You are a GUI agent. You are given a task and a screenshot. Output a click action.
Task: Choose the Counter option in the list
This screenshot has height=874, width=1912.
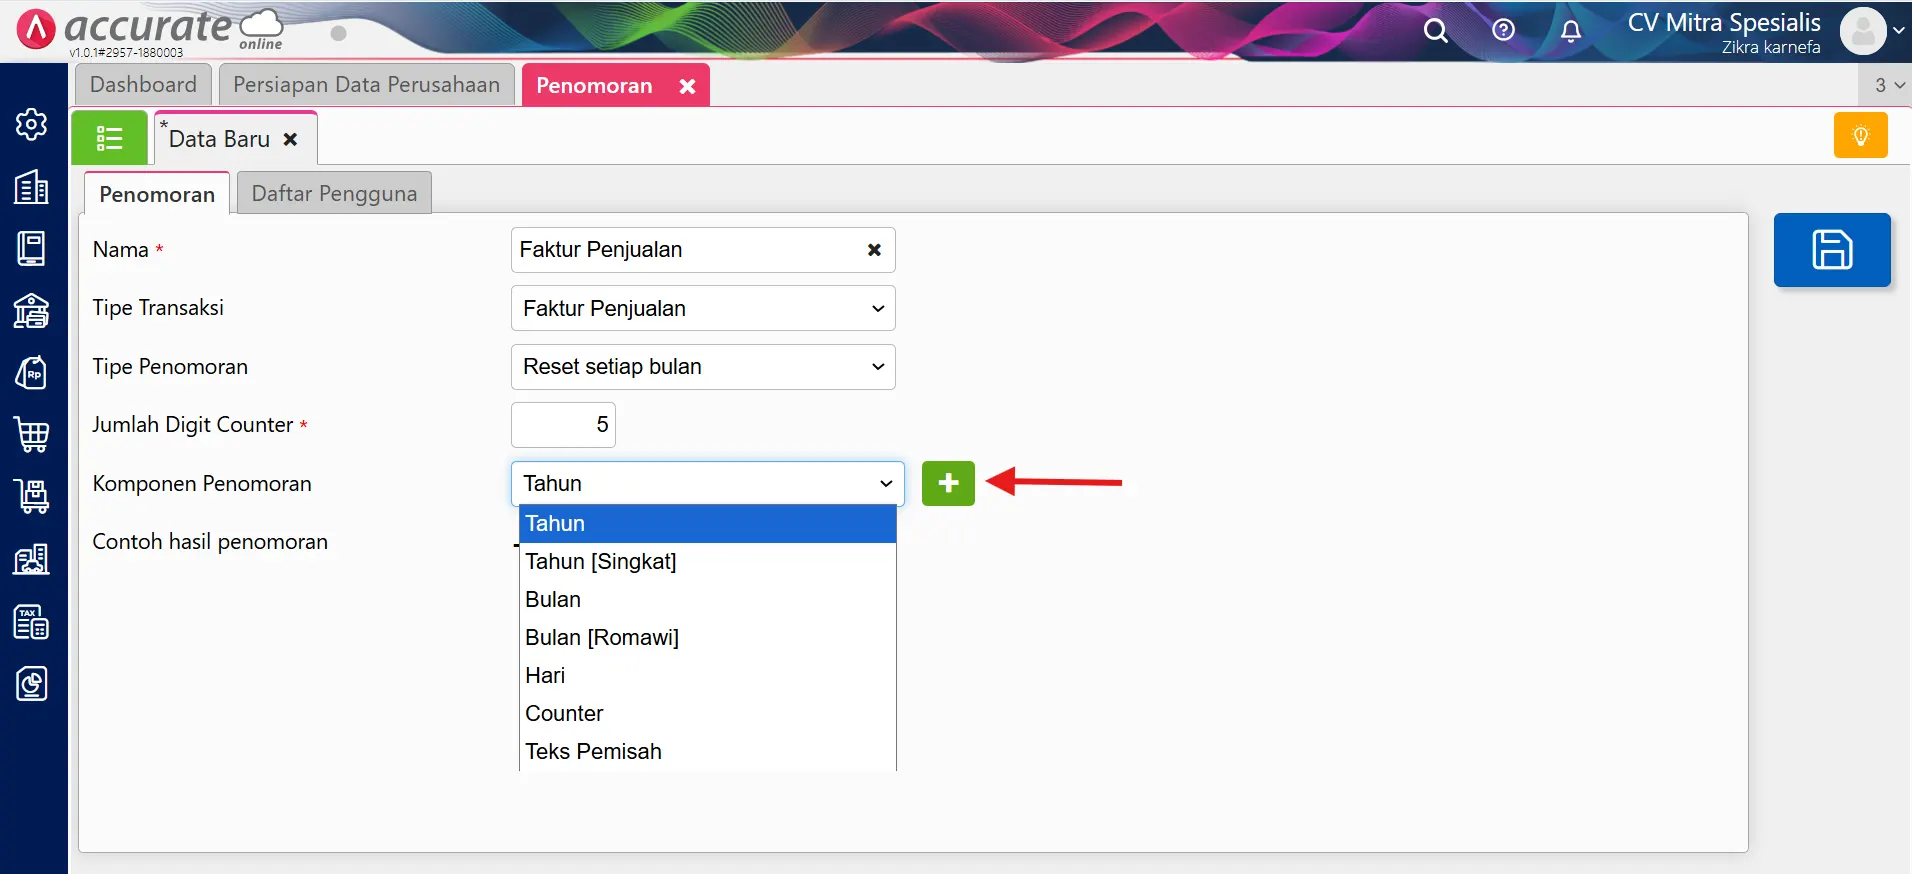point(564,714)
